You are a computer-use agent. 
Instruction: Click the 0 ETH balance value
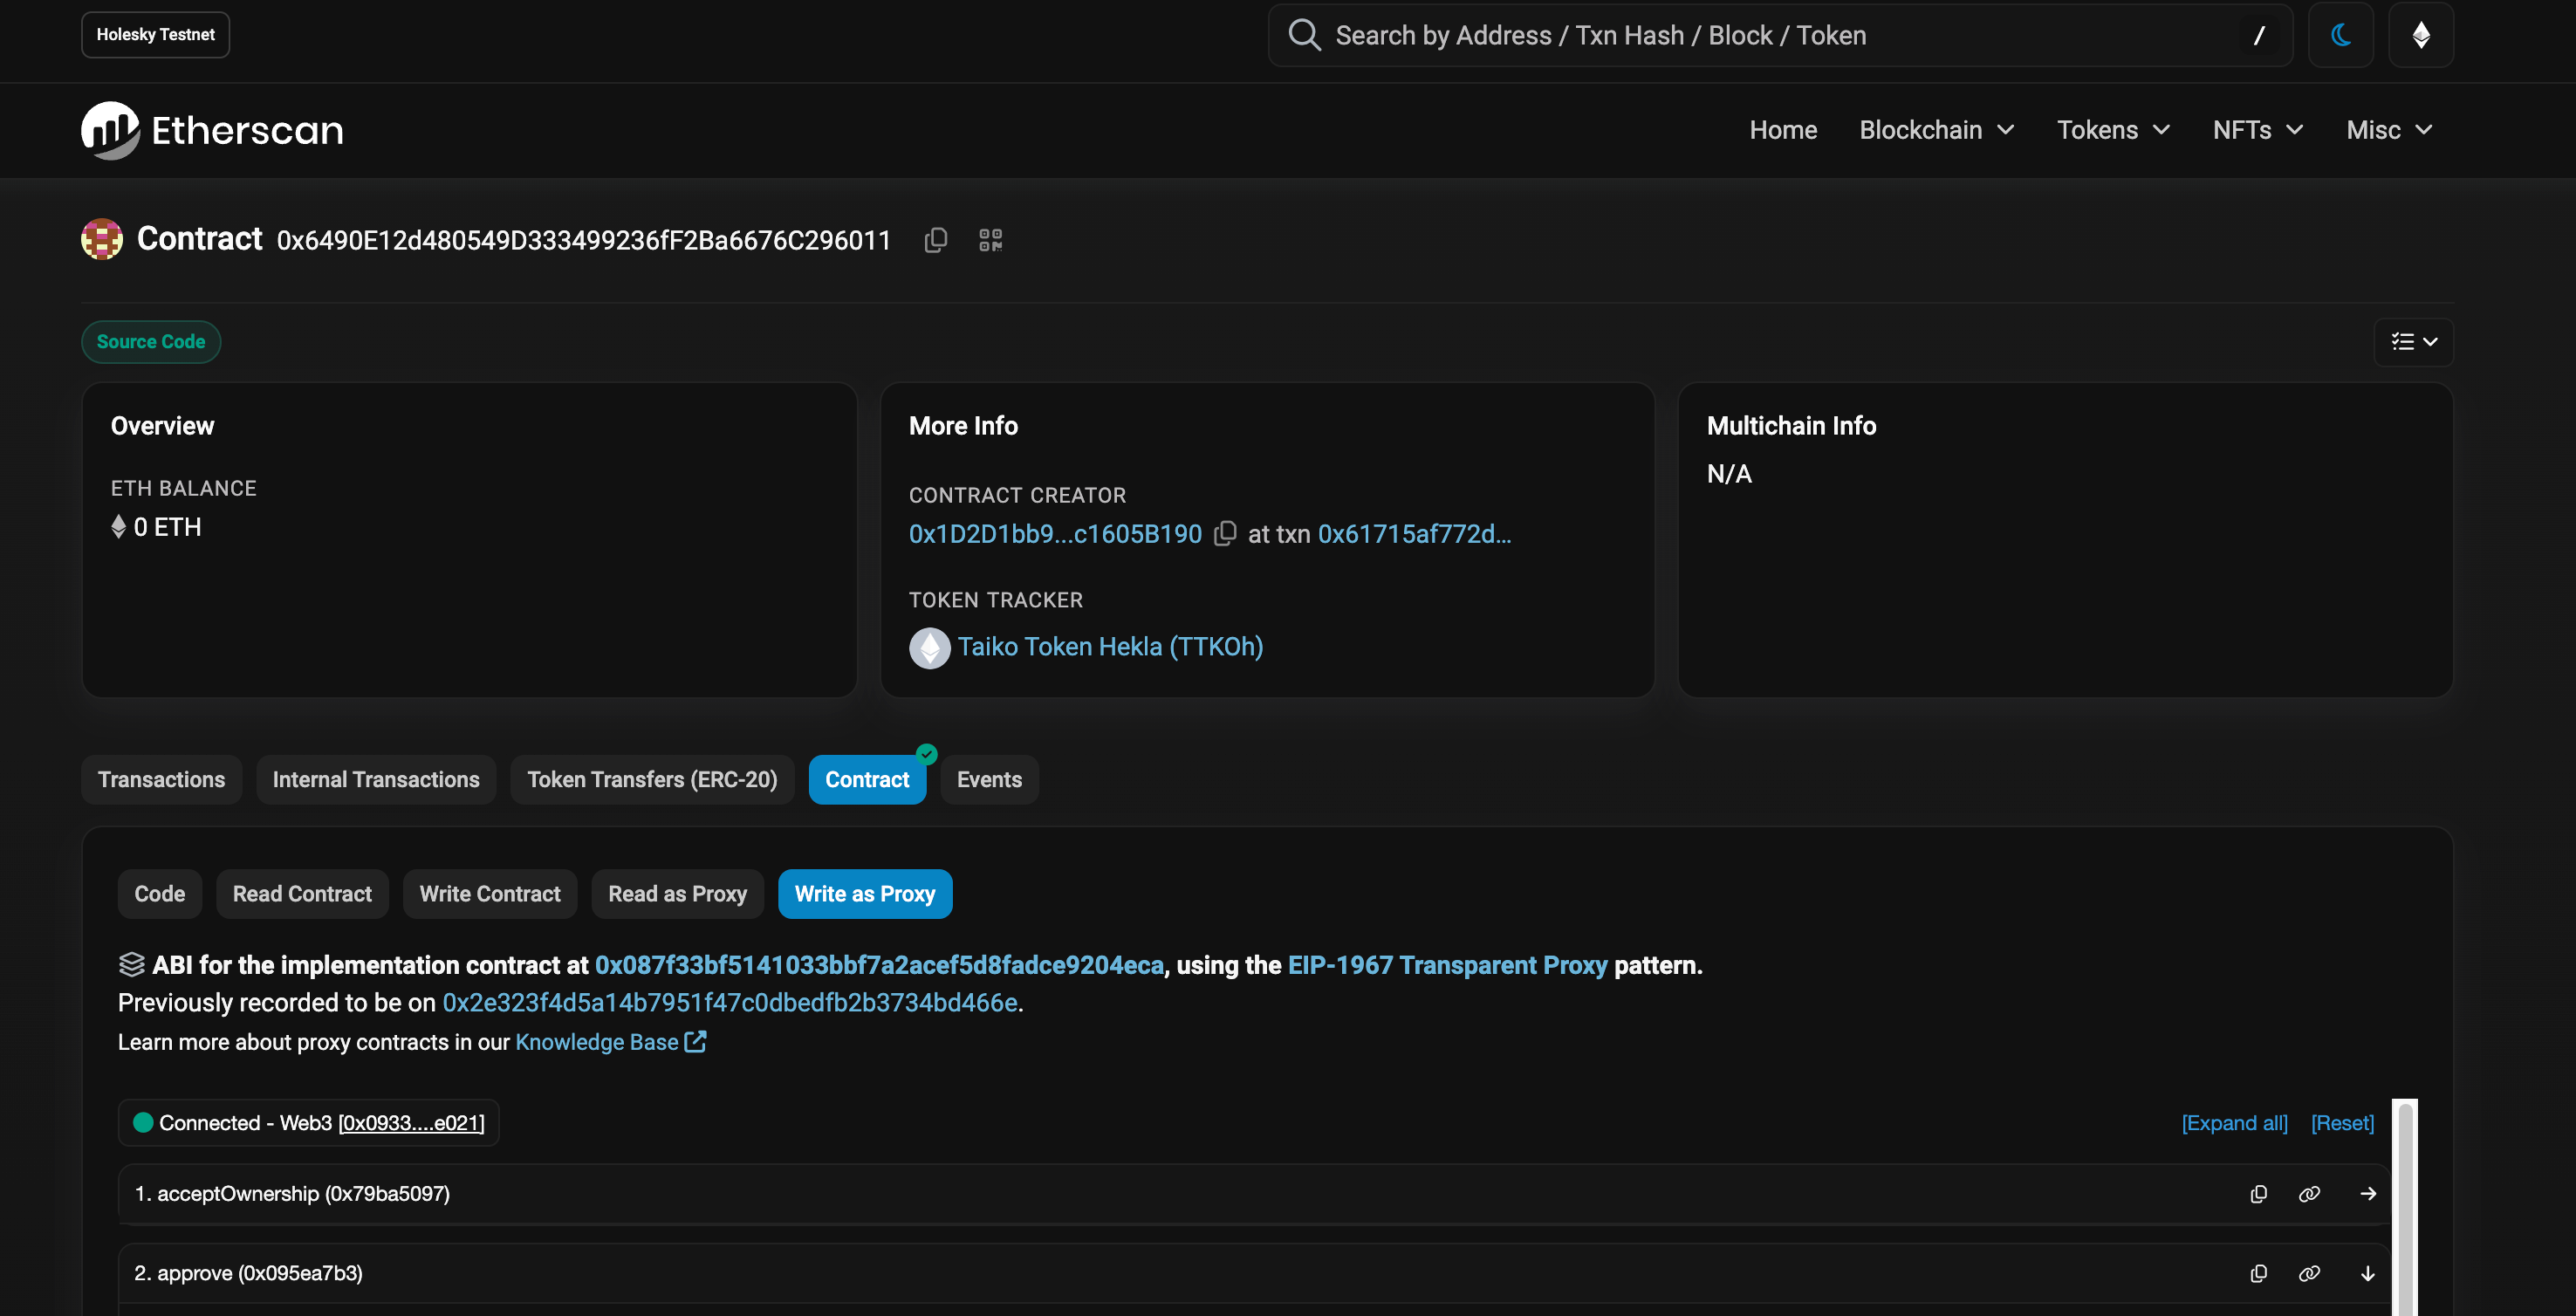167,527
